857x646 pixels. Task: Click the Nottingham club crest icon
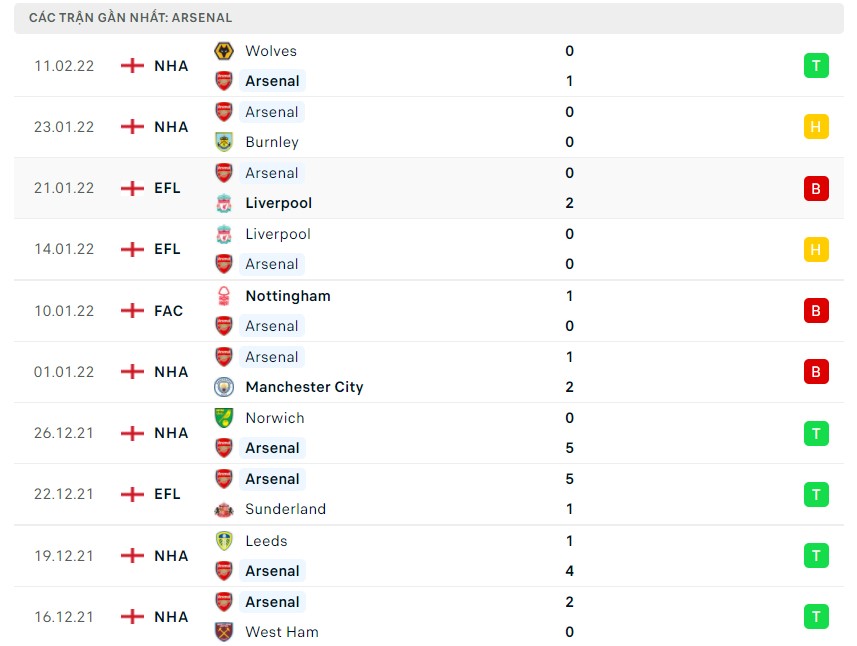[224, 296]
